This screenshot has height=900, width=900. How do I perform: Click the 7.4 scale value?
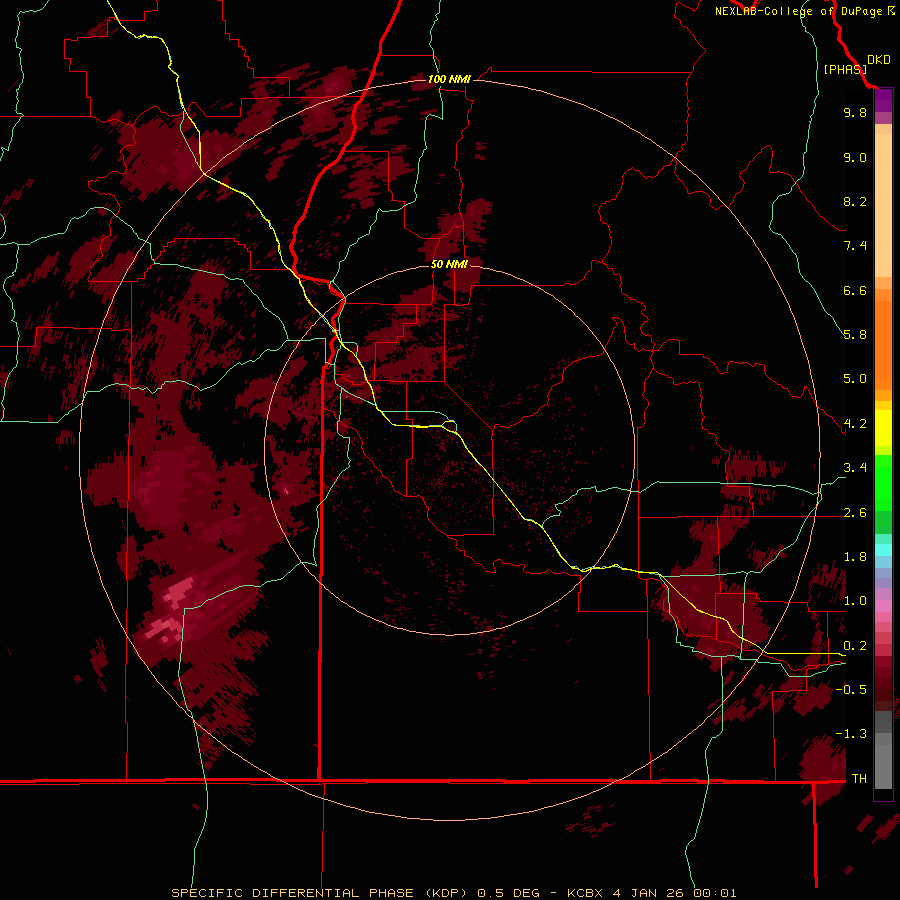coord(855,246)
